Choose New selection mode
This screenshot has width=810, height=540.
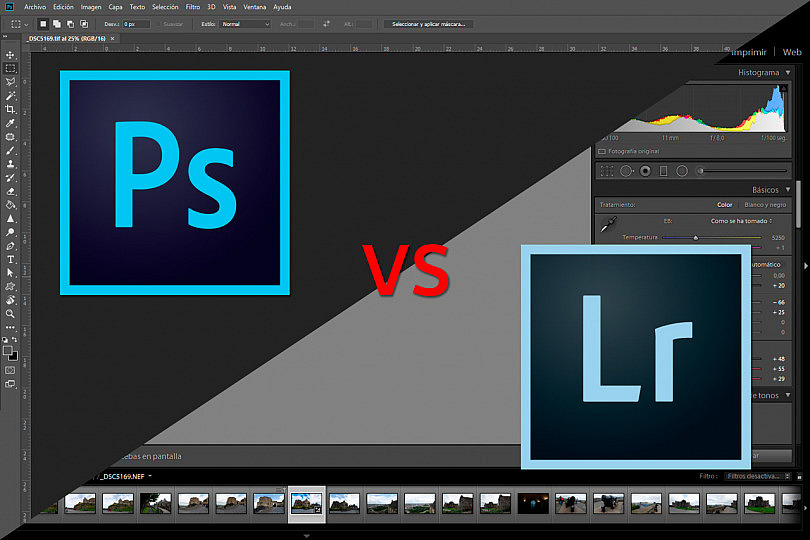pos(43,24)
